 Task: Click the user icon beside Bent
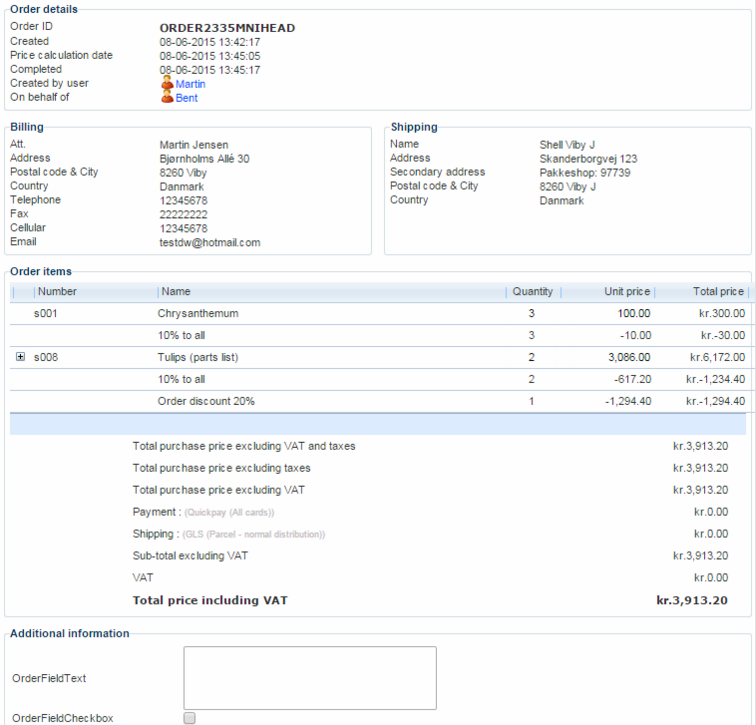pyautogui.click(x=167, y=98)
